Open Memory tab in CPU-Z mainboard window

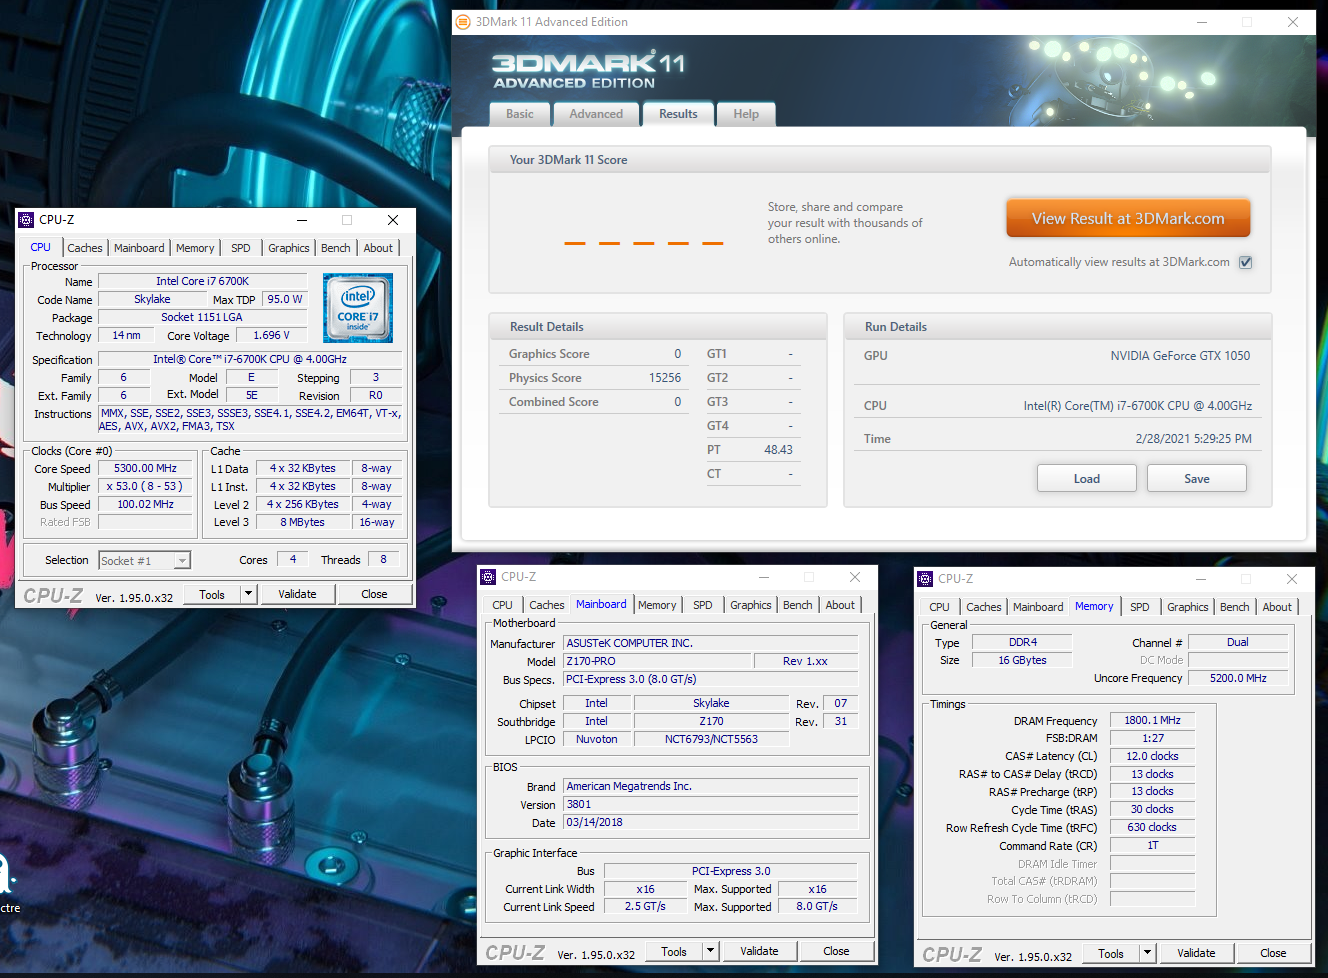(657, 605)
